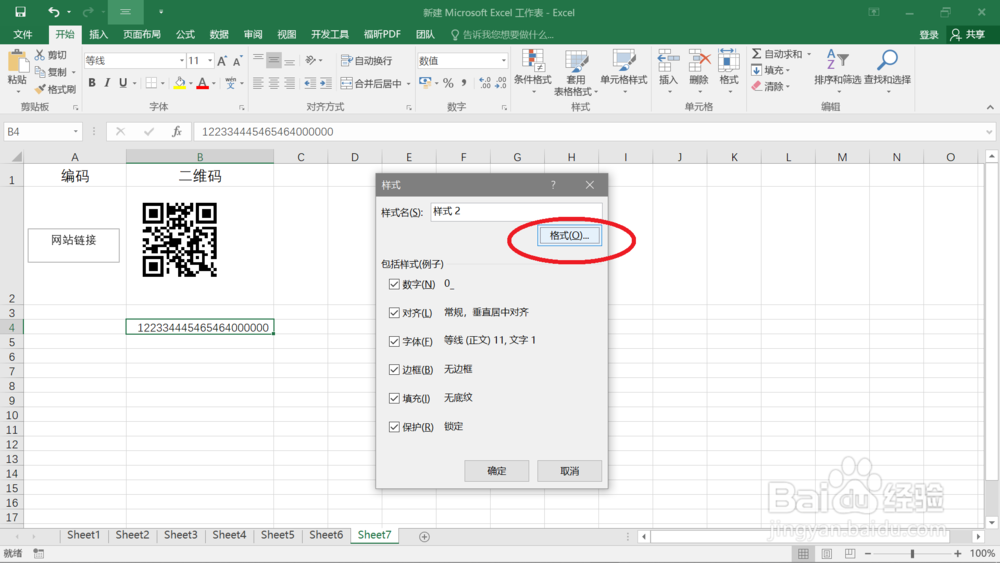Image resolution: width=1000 pixels, height=563 pixels.
Task: Click the Wrap Text icon
Action: coord(347,61)
